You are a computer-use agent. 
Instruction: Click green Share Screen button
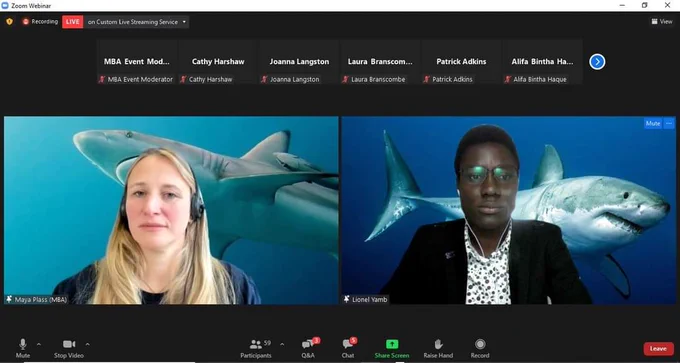[x=392, y=348]
